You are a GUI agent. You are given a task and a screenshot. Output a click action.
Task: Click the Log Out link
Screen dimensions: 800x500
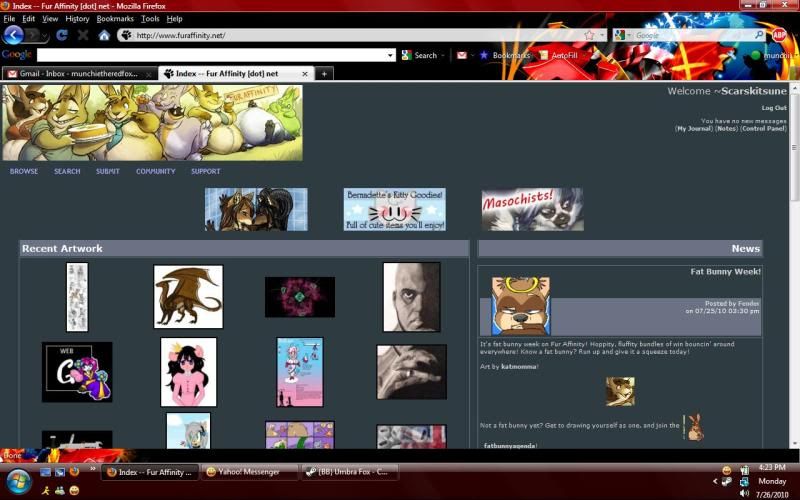[774, 107]
